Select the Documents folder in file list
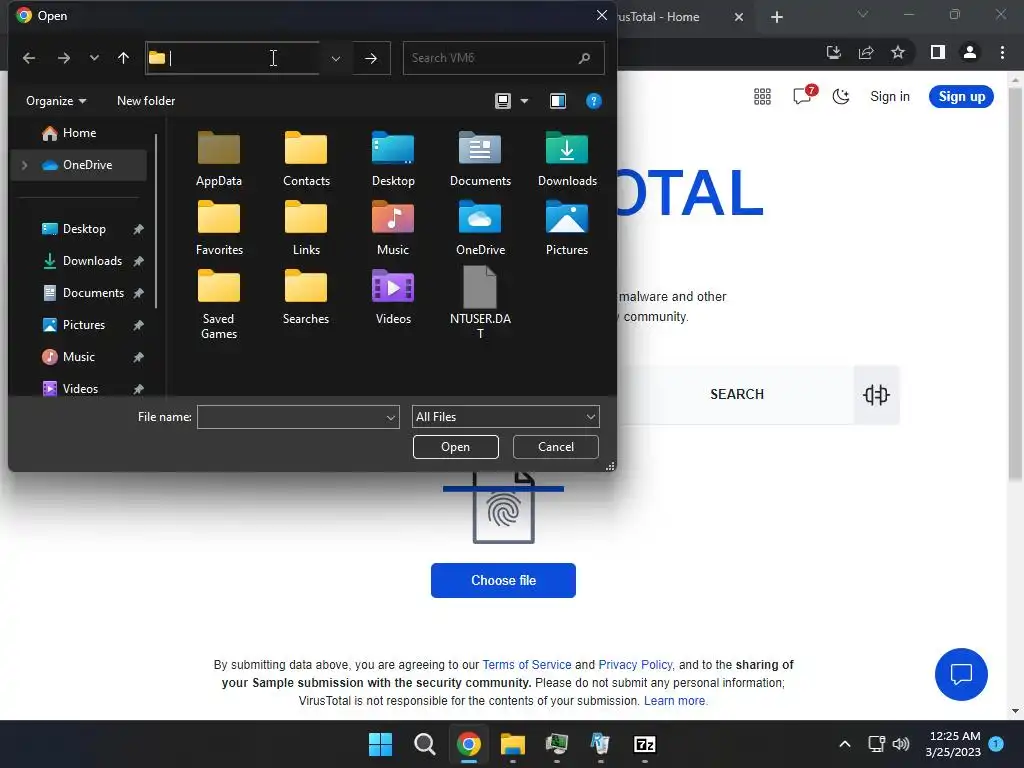The image size is (1024, 768). [480, 159]
